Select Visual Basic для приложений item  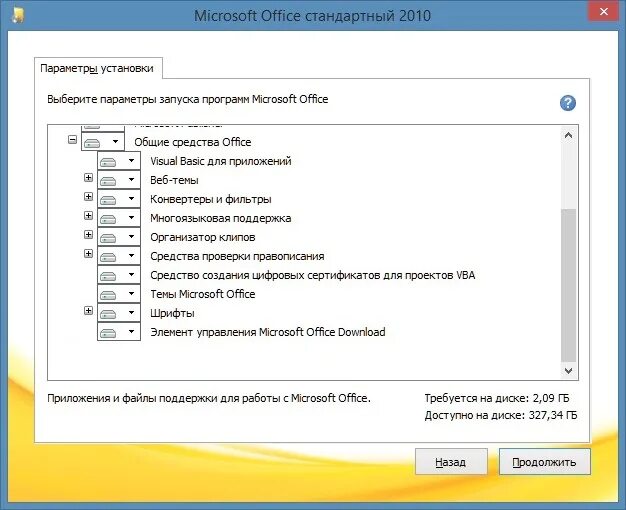click(x=221, y=161)
